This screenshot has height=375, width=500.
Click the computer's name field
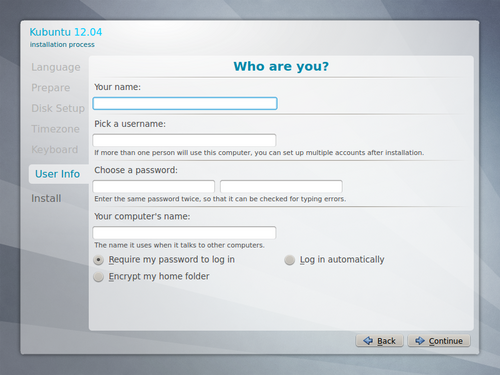click(184, 233)
